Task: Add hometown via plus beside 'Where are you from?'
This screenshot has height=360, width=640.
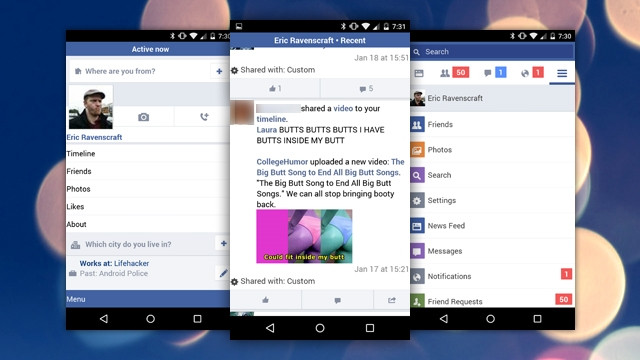Action: pyautogui.click(x=219, y=71)
